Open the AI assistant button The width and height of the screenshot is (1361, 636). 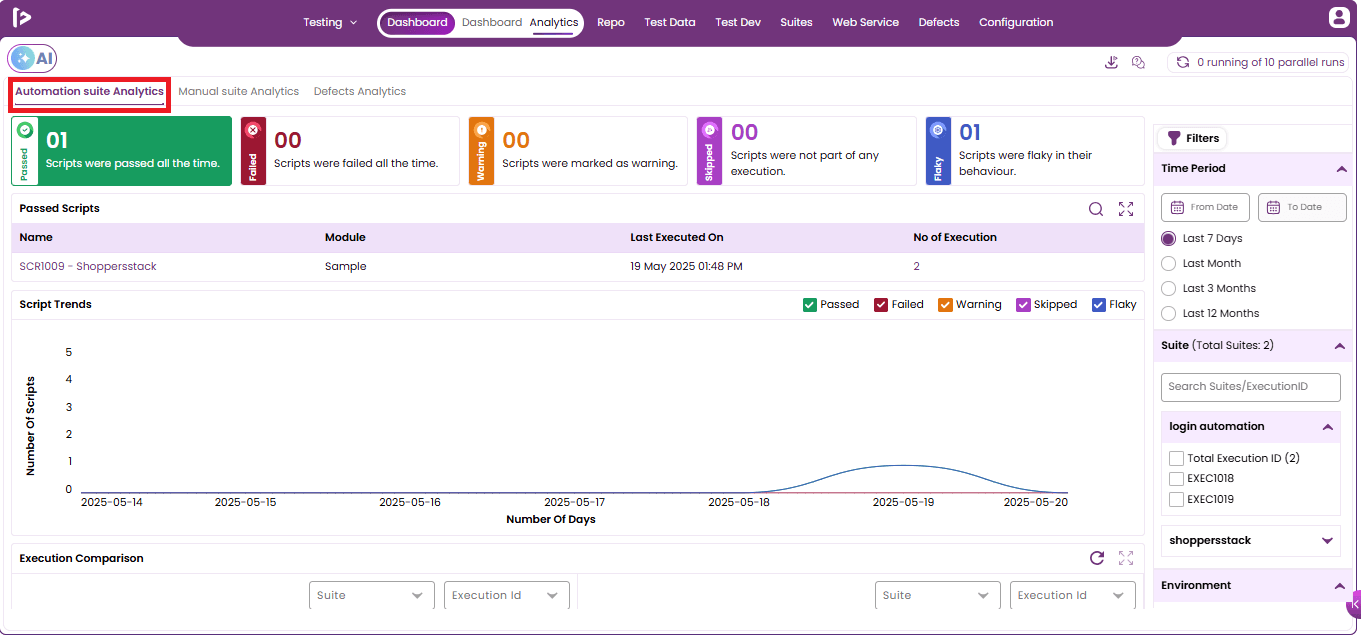(33, 59)
